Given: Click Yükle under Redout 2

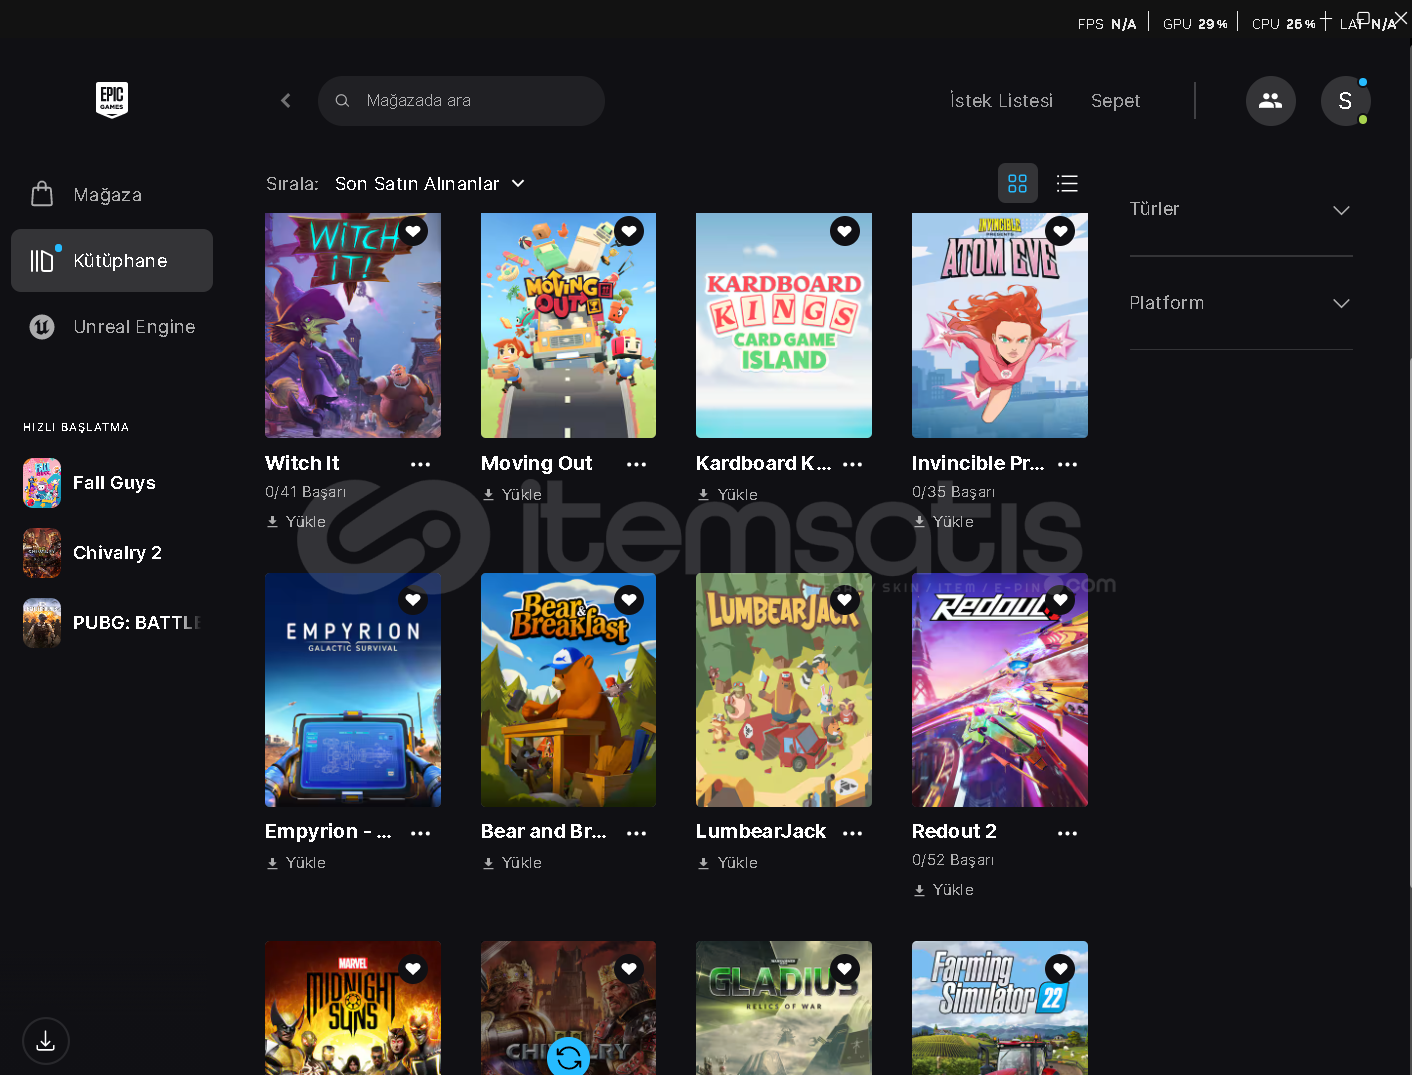Looking at the screenshot, I should coord(943,890).
